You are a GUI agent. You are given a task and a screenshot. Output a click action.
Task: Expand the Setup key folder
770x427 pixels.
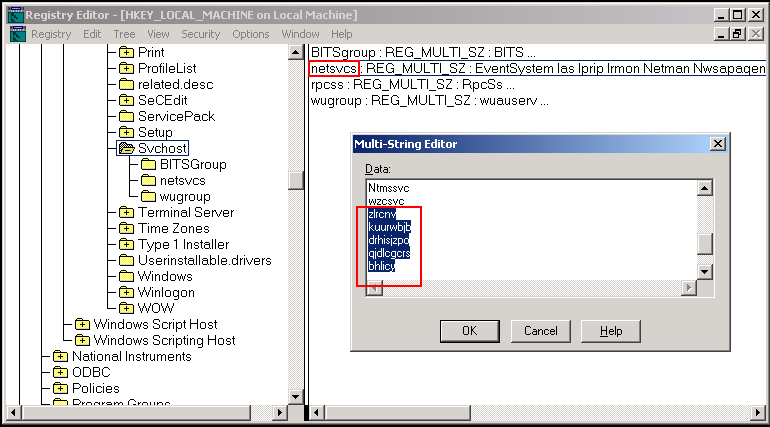[126, 132]
